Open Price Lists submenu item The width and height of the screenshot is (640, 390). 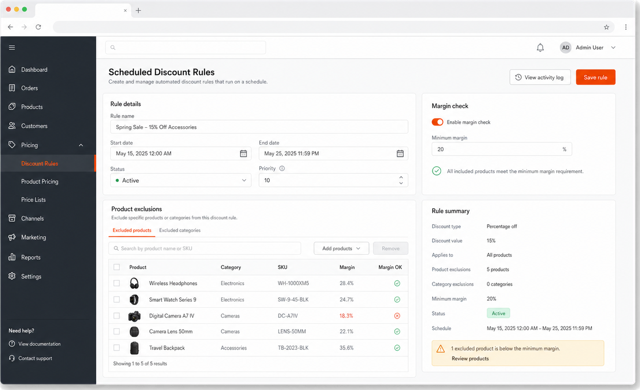point(33,200)
